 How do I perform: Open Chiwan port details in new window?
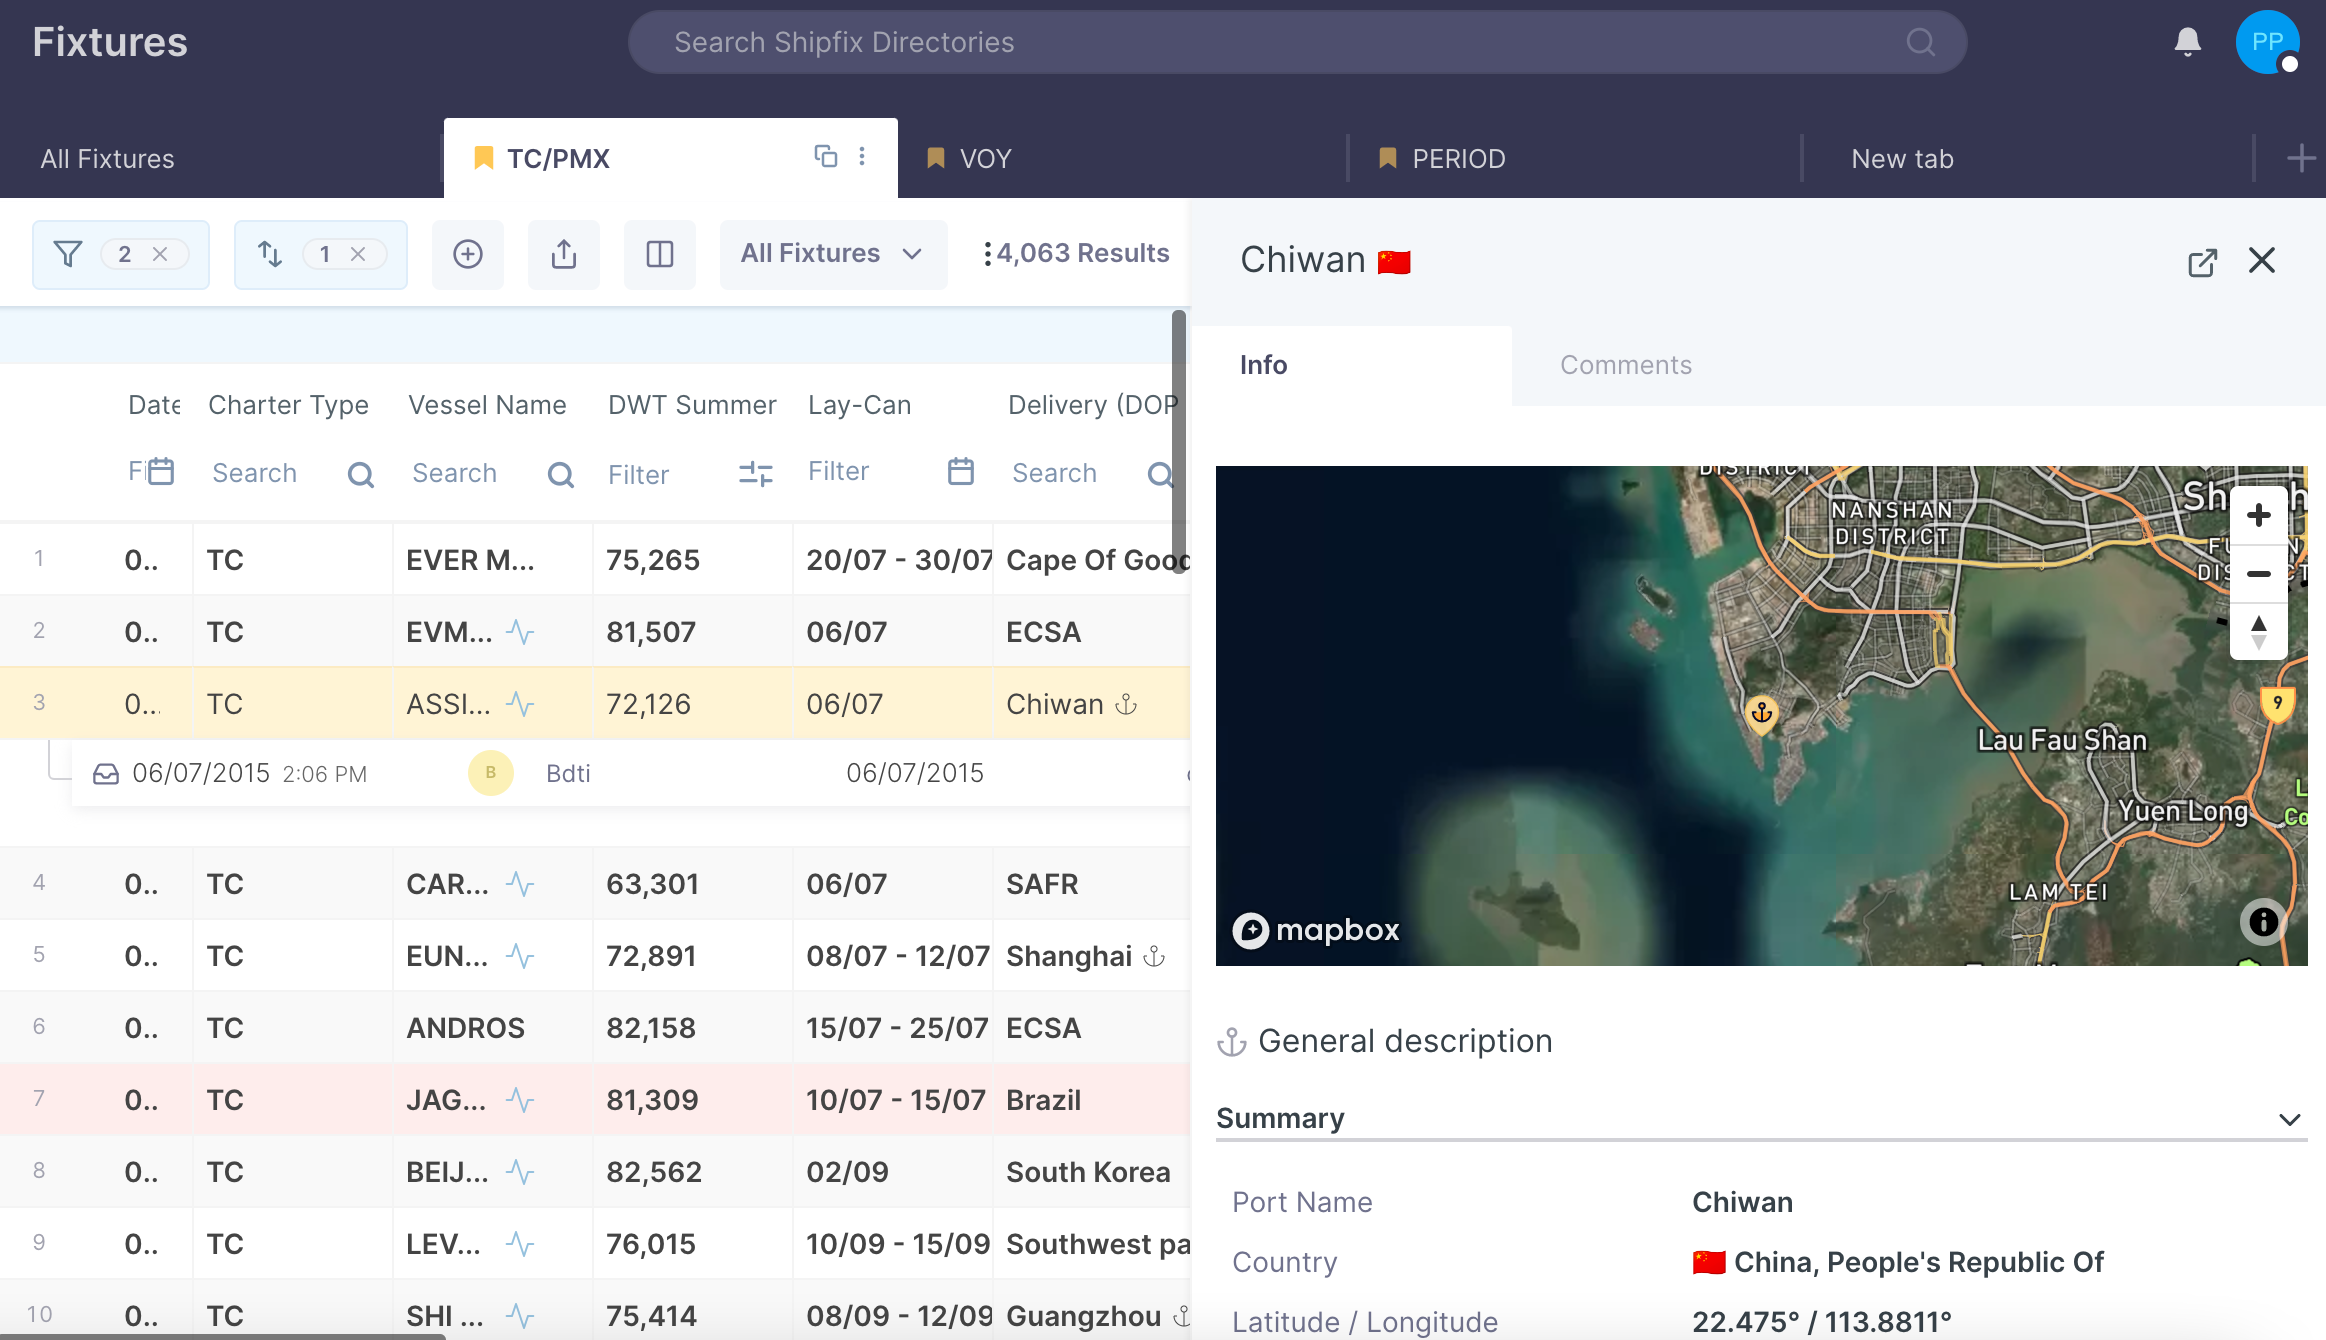tap(2202, 262)
